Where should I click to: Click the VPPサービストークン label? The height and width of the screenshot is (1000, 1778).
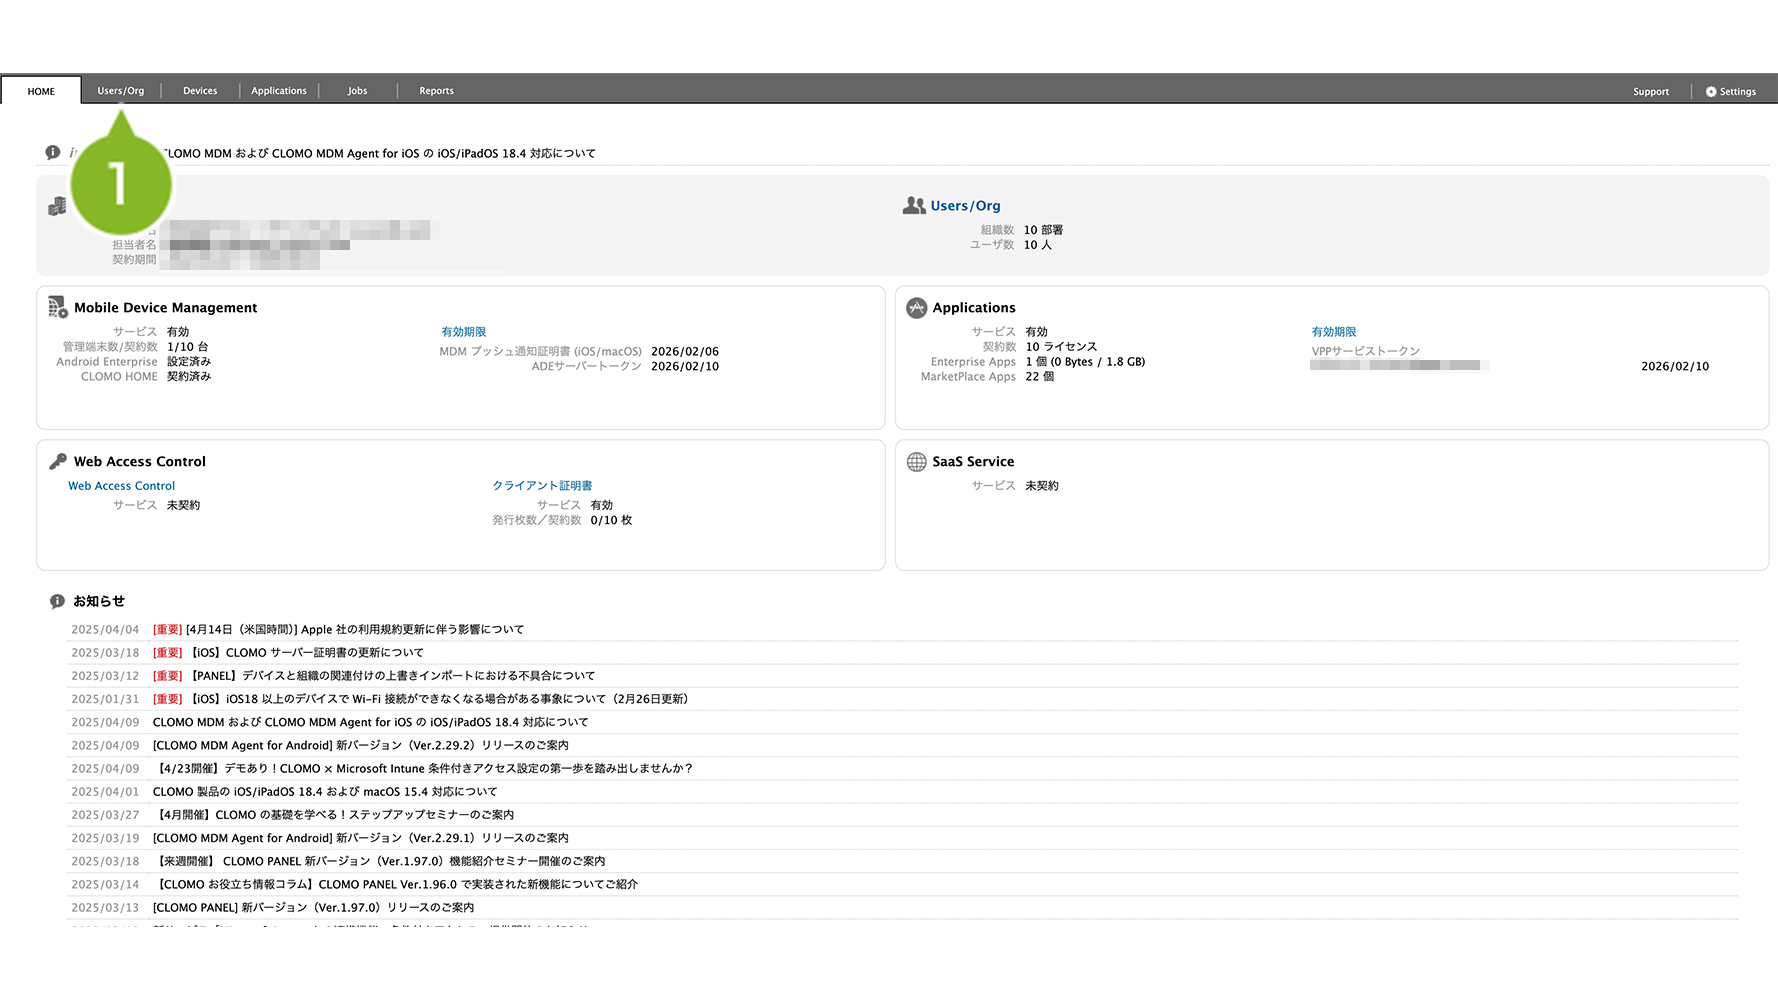click(x=1365, y=352)
